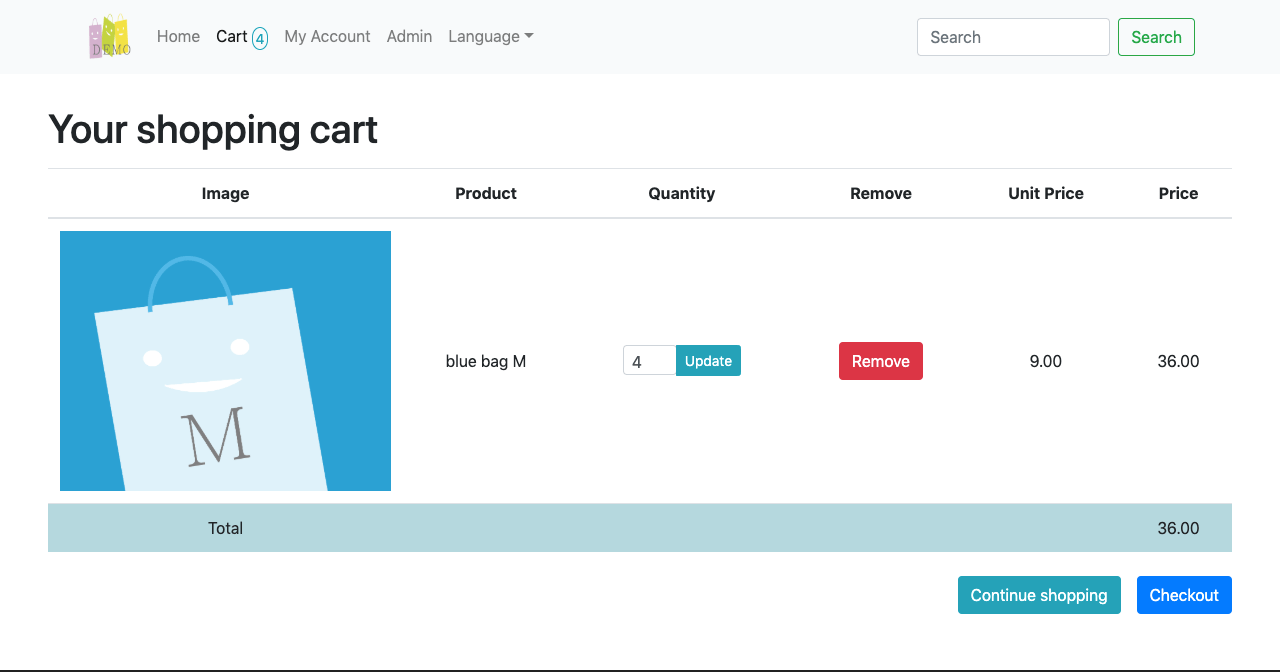
Task: Click the Search button
Action: pyautogui.click(x=1156, y=36)
